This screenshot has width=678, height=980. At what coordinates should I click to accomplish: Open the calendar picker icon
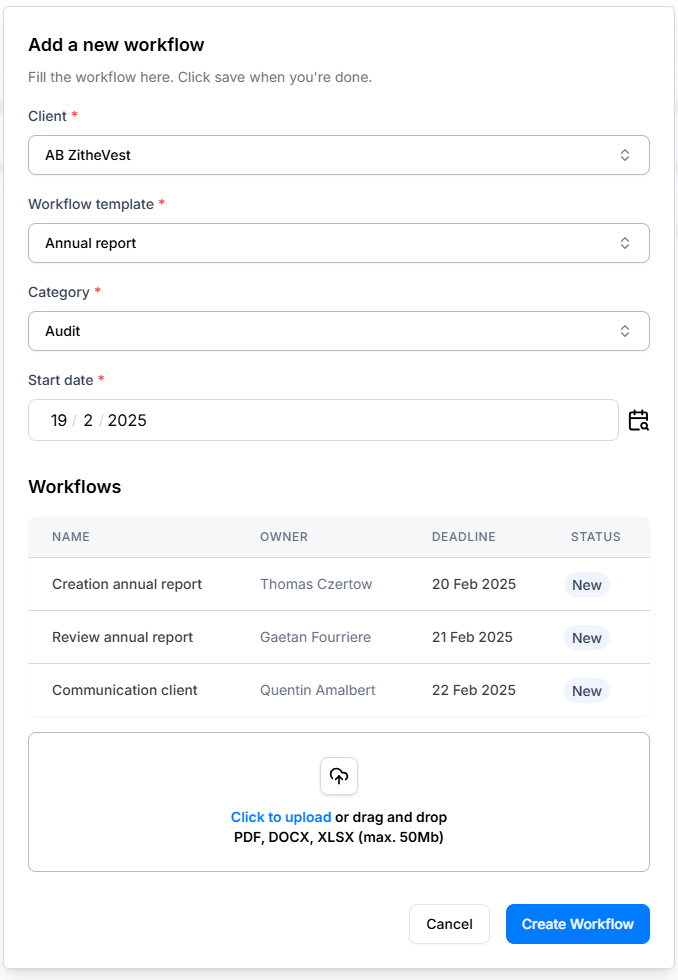click(638, 420)
